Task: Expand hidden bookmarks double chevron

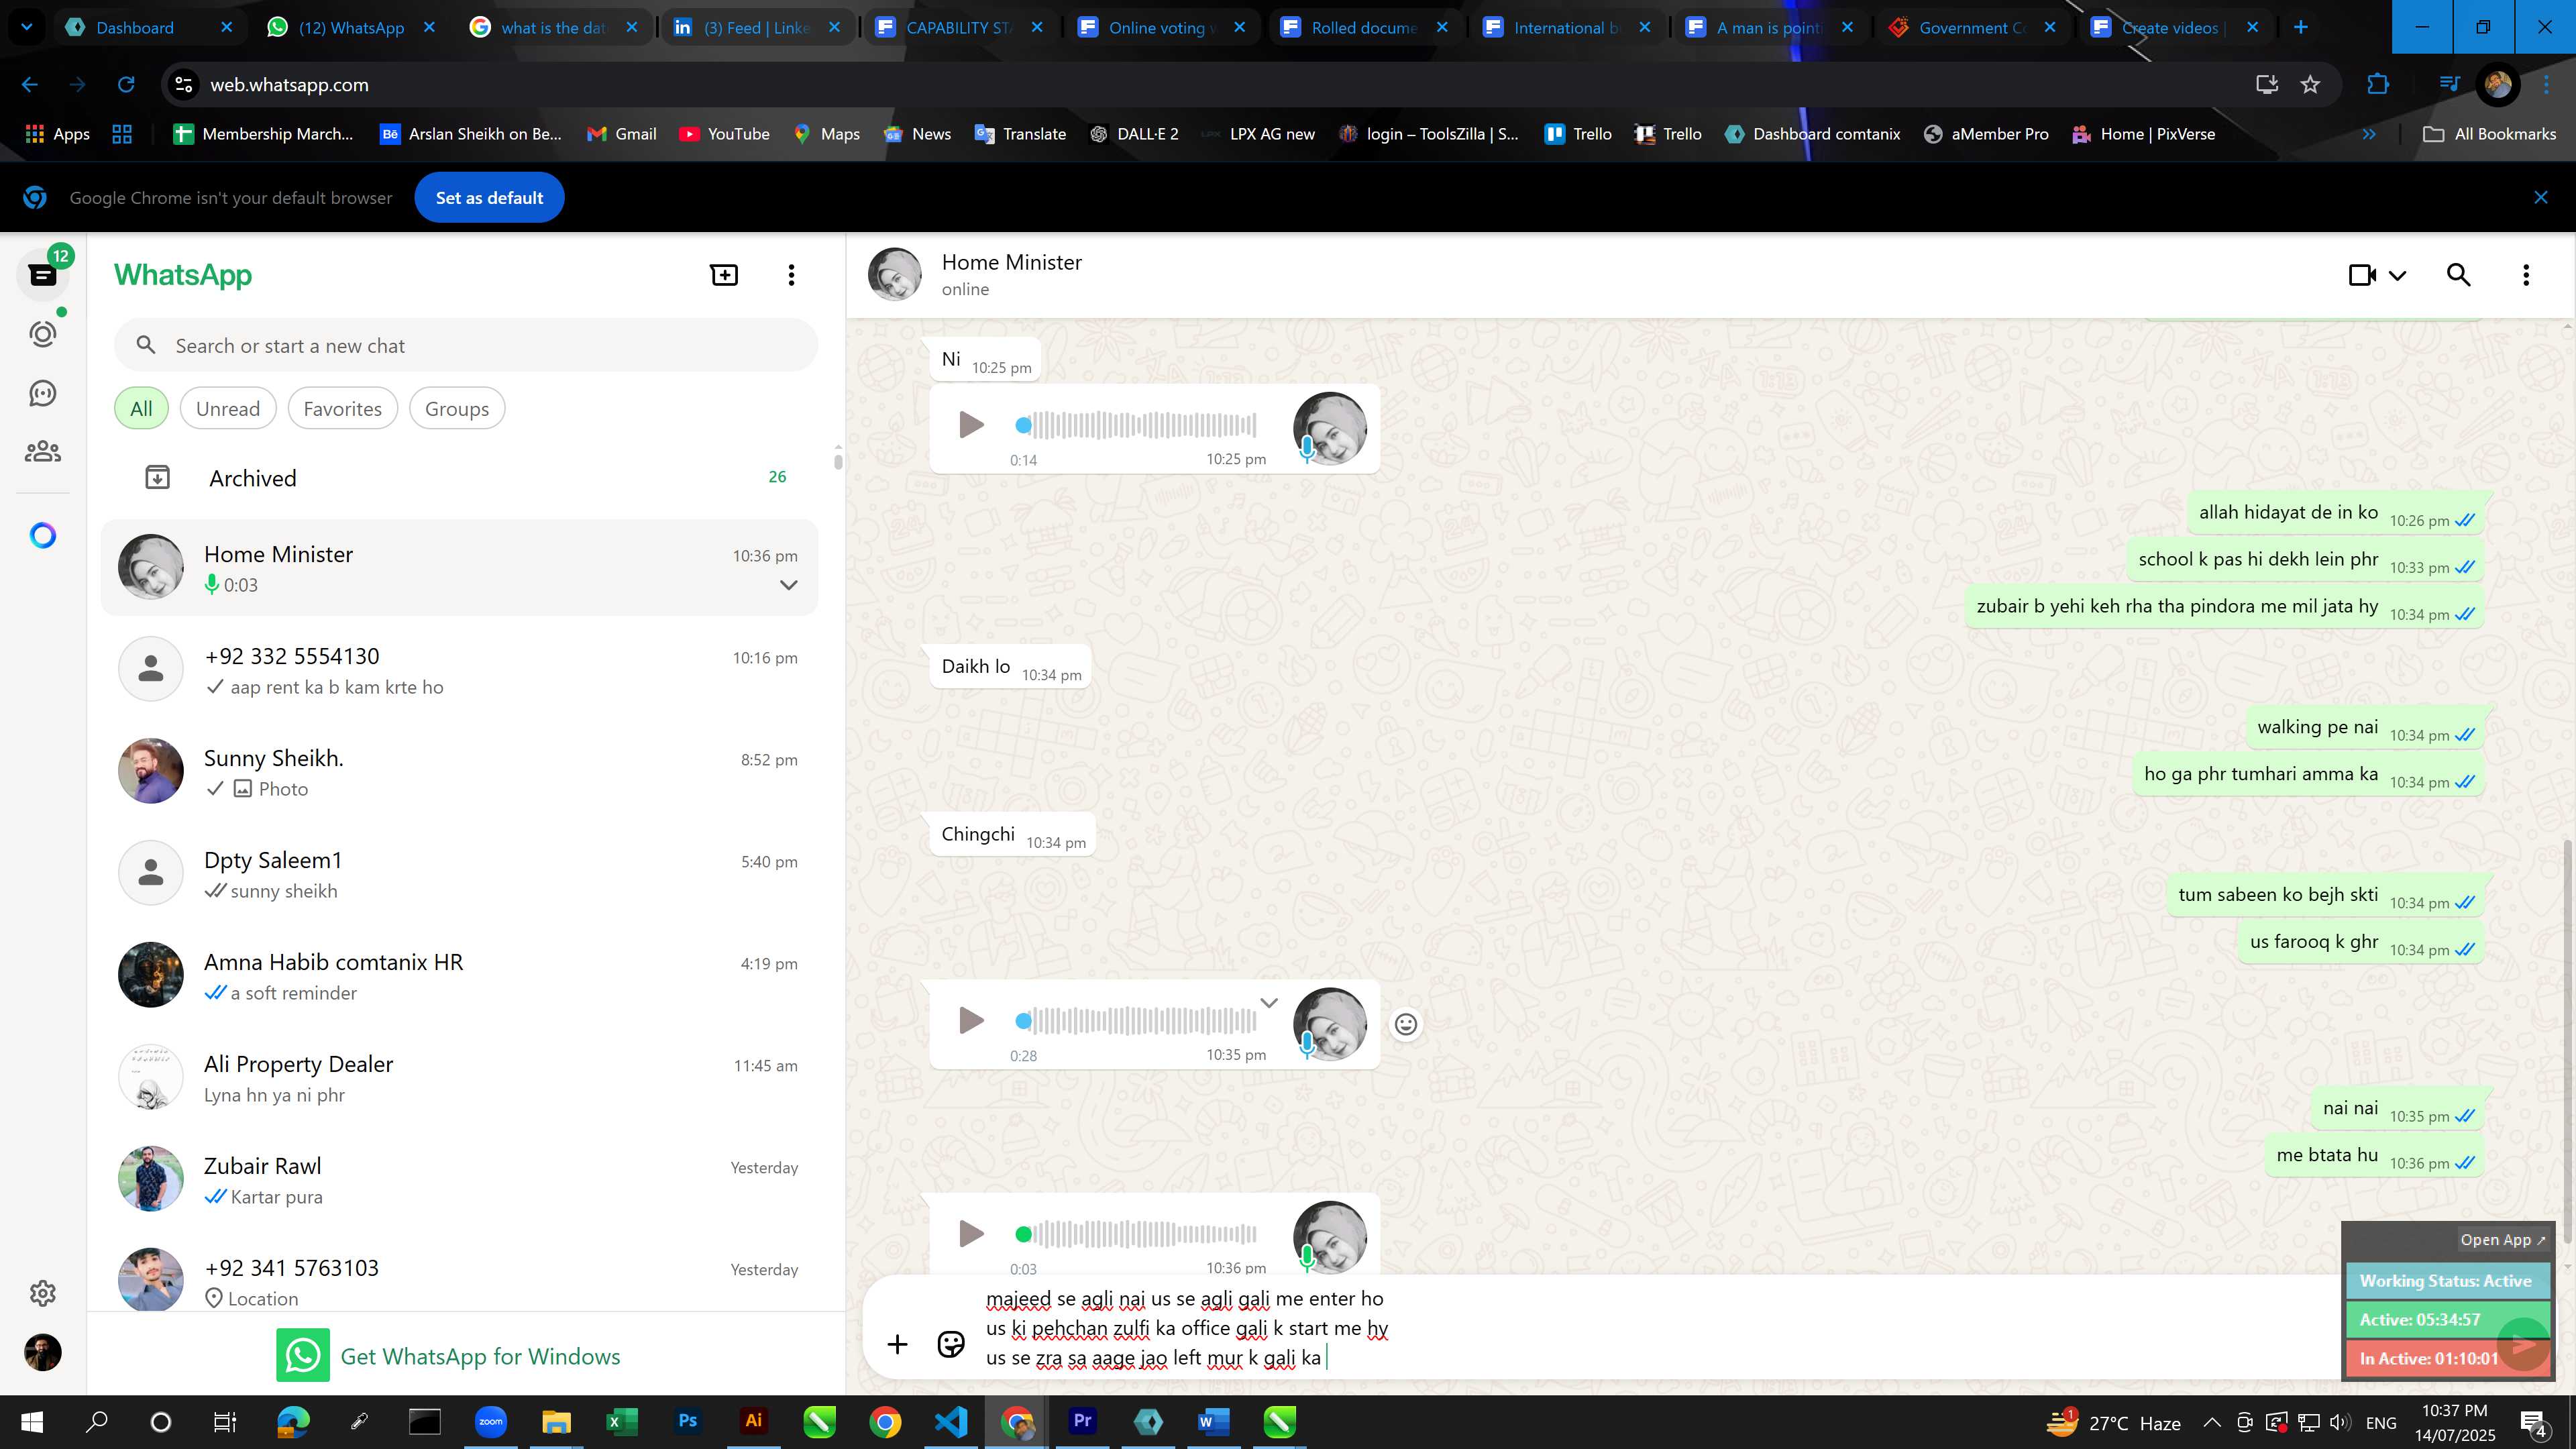Action: tap(2369, 134)
